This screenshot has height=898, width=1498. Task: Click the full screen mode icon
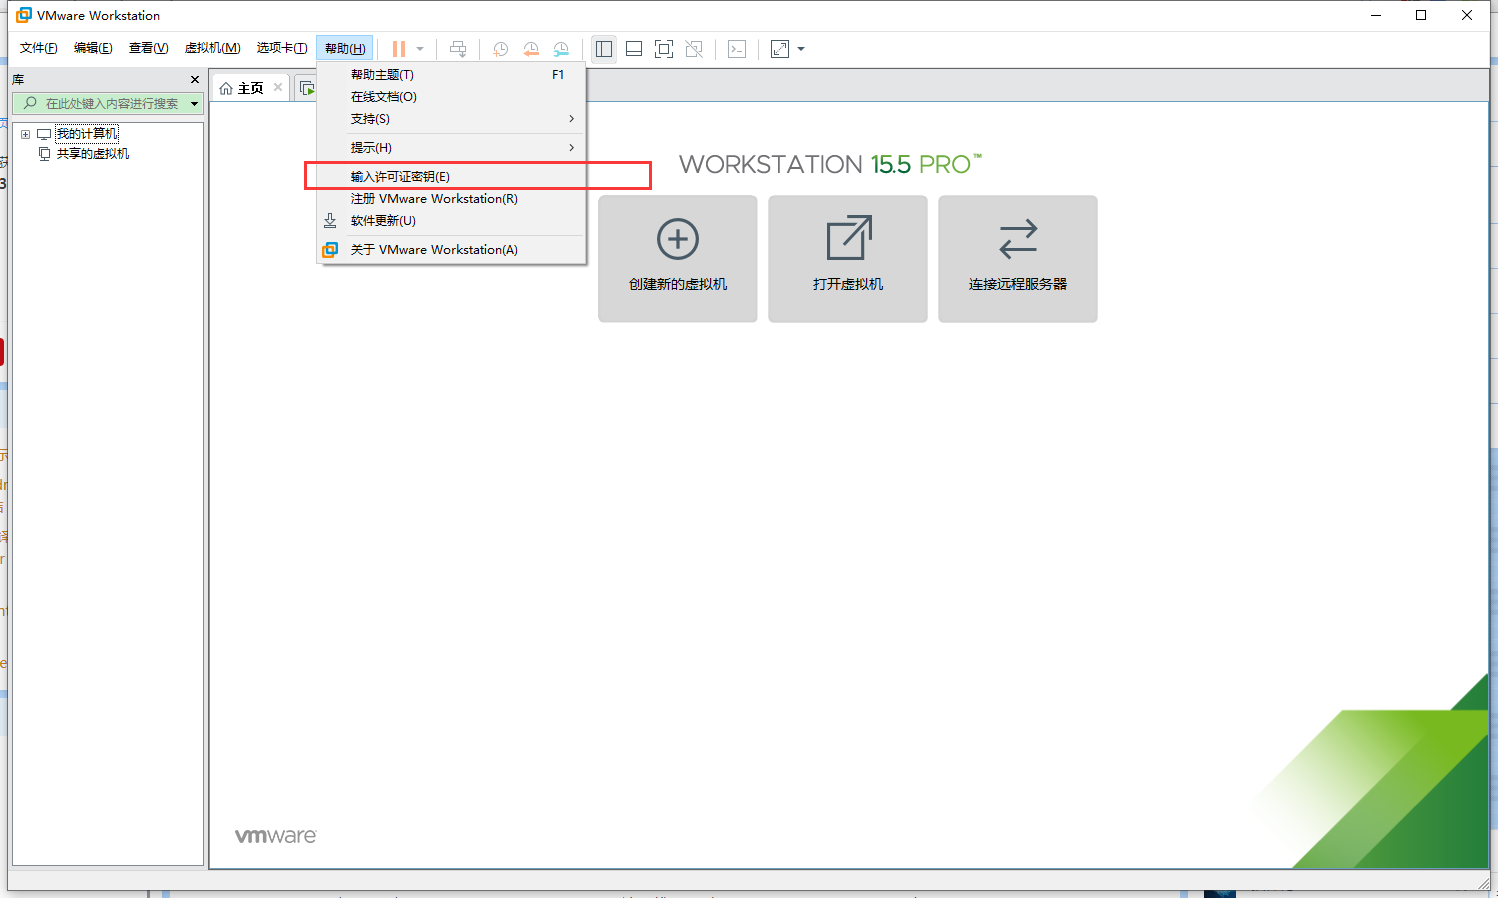[x=664, y=49]
